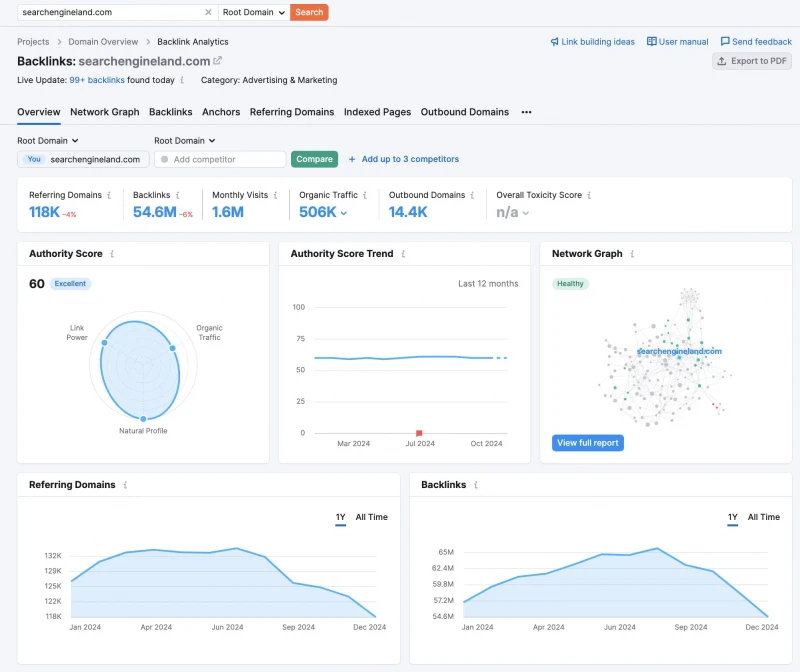This screenshot has width=800, height=672.
Task: Click Add up to 3 competitors link
Action: coord(410,159)
